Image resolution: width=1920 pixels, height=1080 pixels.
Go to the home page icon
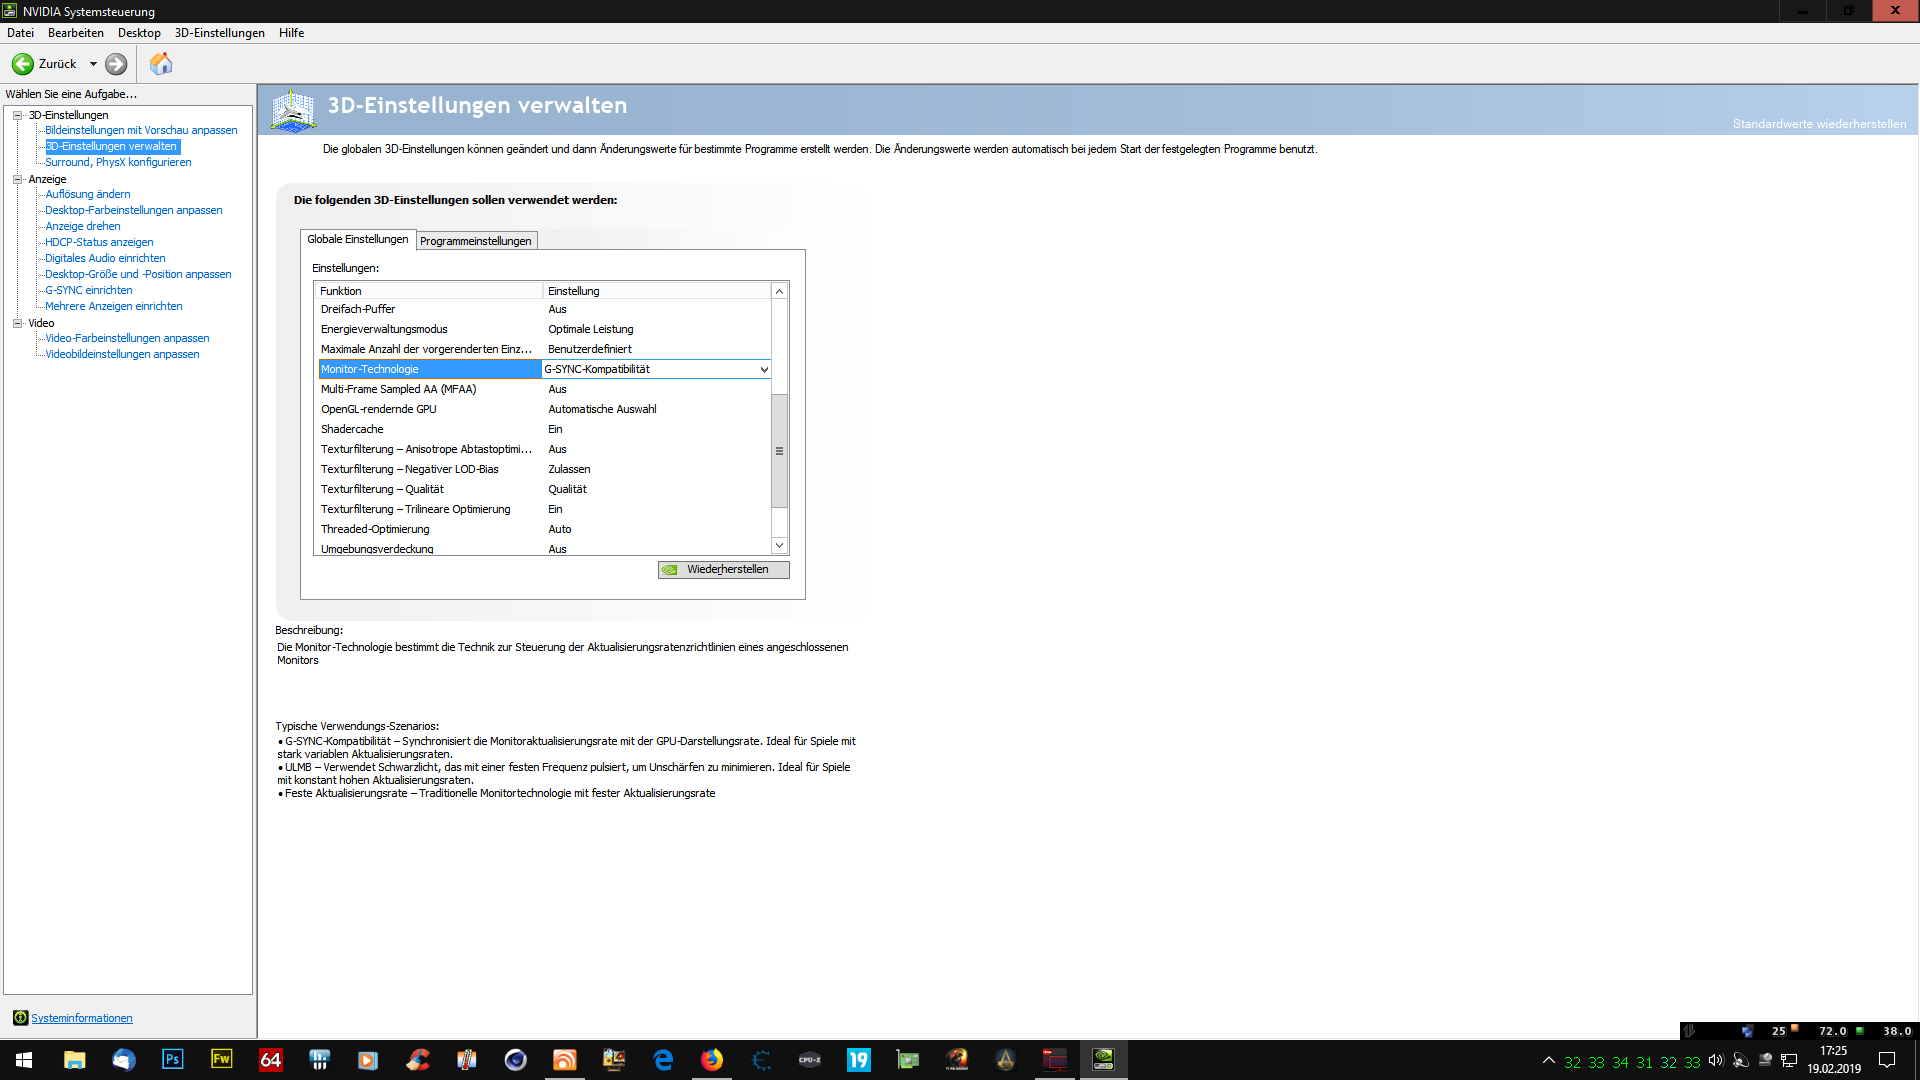click(161, 64)
